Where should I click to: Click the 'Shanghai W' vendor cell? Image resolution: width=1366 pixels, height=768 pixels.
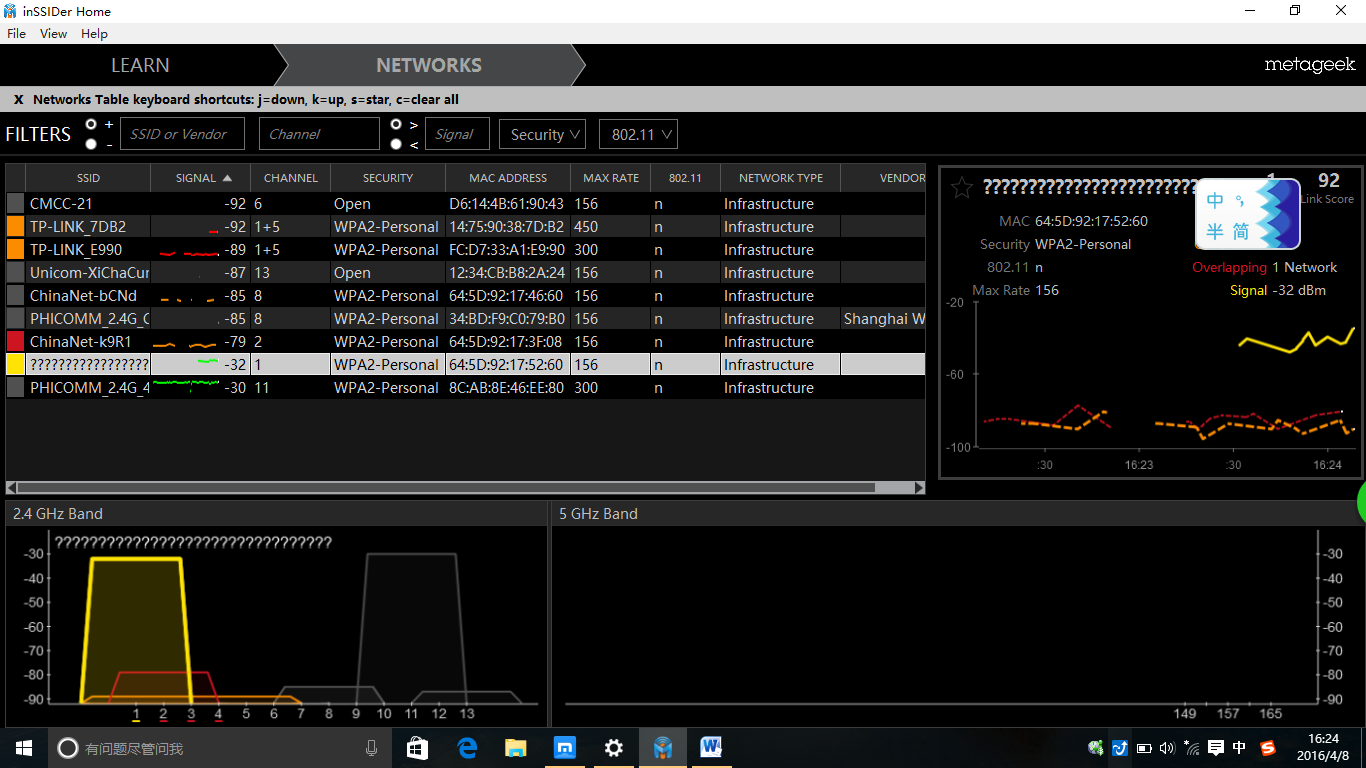(x=884, y=319)
